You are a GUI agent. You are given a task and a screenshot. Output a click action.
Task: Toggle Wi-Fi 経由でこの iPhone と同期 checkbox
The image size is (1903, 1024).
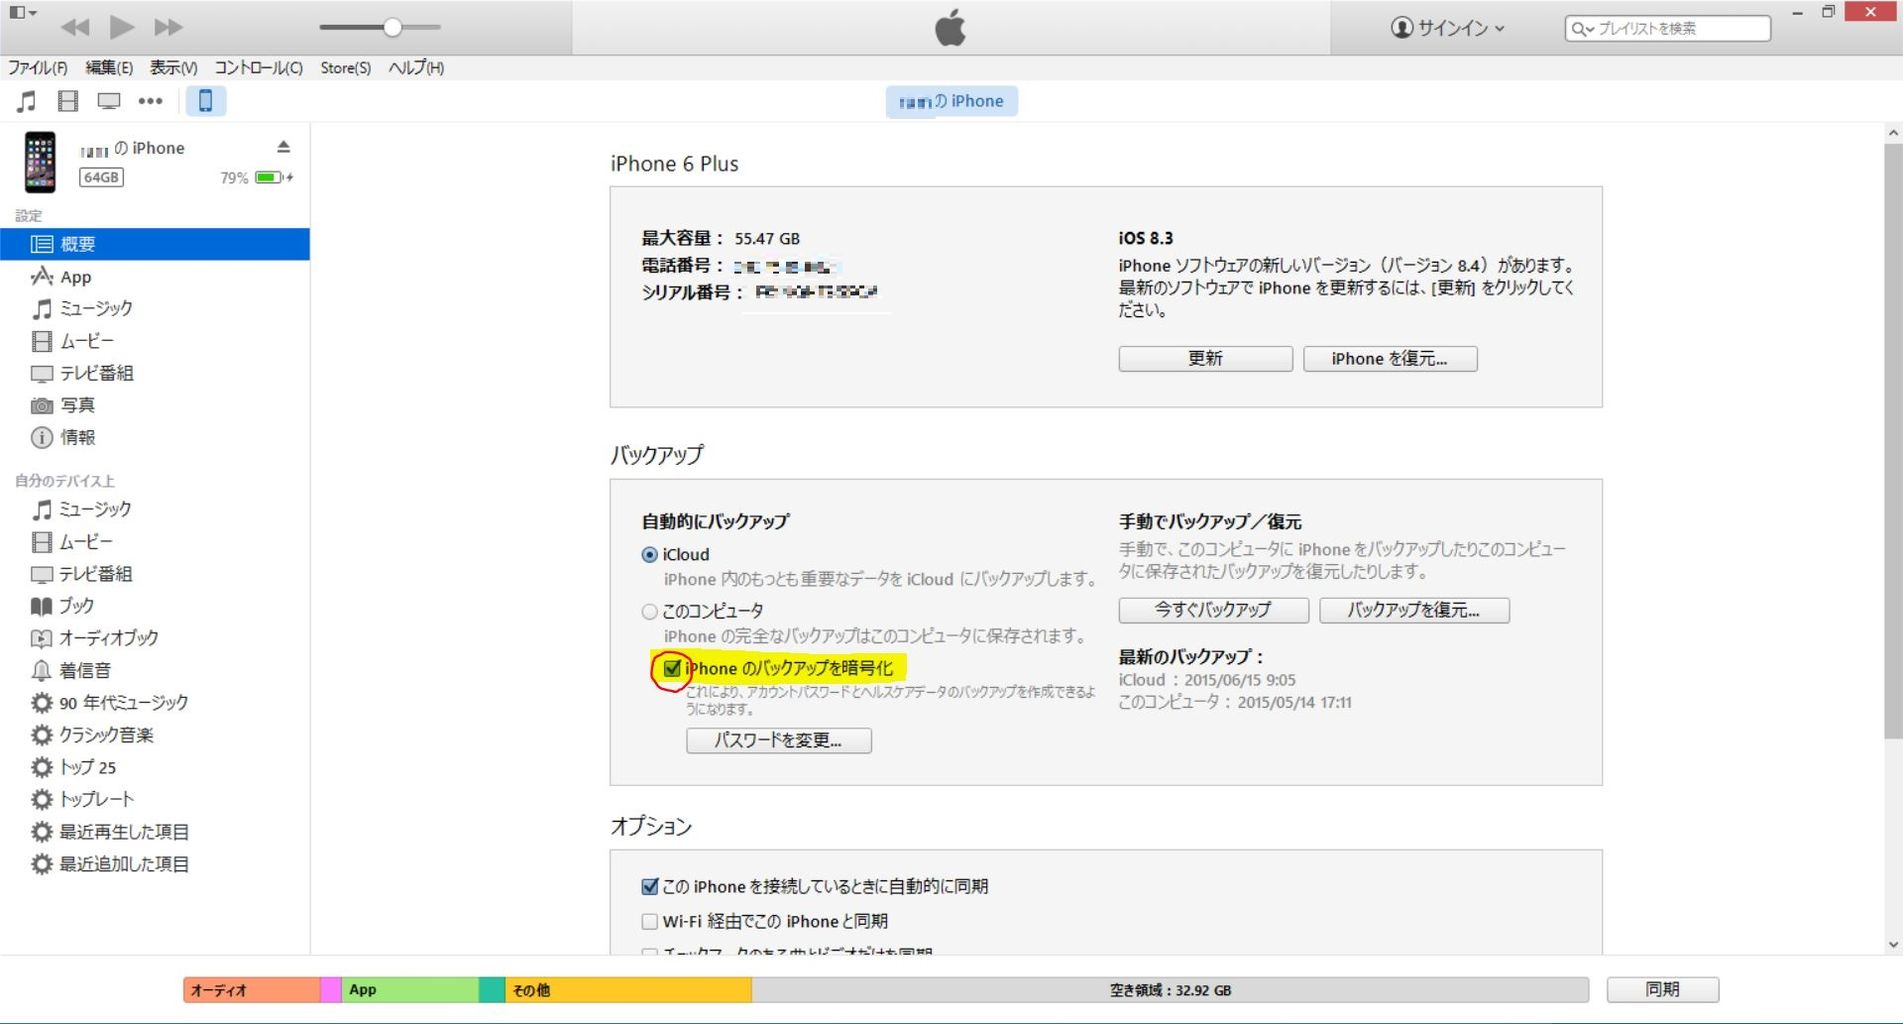coord(650,921)
